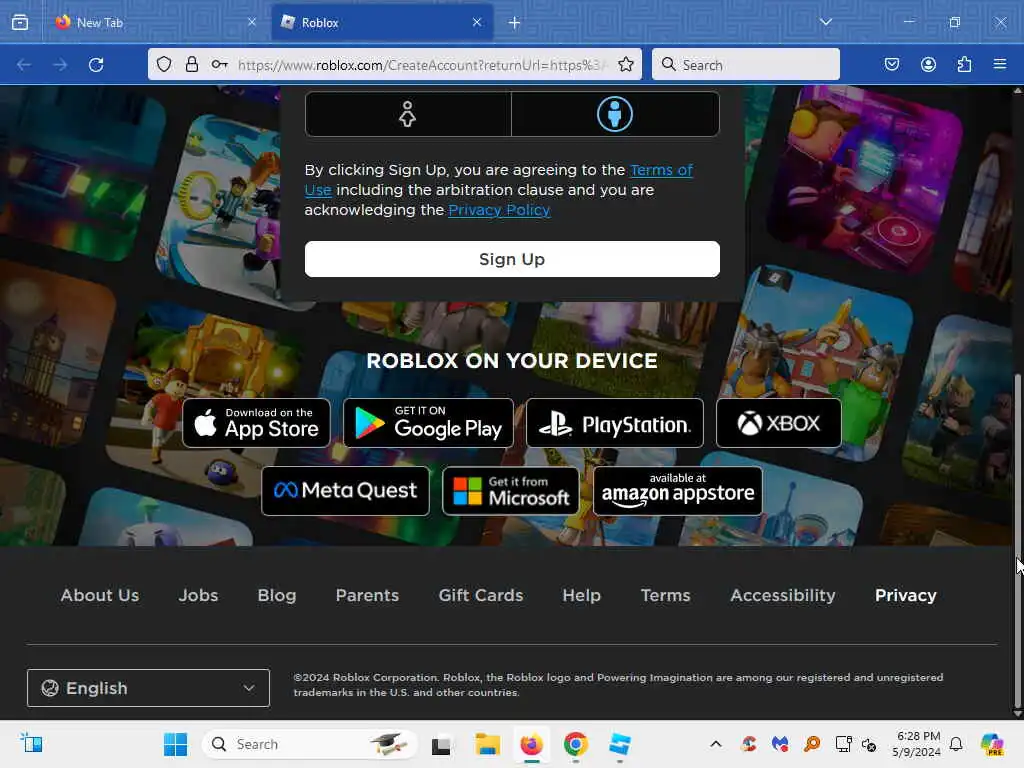Open the Gift Cards footer link
Screen dimensions: 1024x768
coord(481,596)
